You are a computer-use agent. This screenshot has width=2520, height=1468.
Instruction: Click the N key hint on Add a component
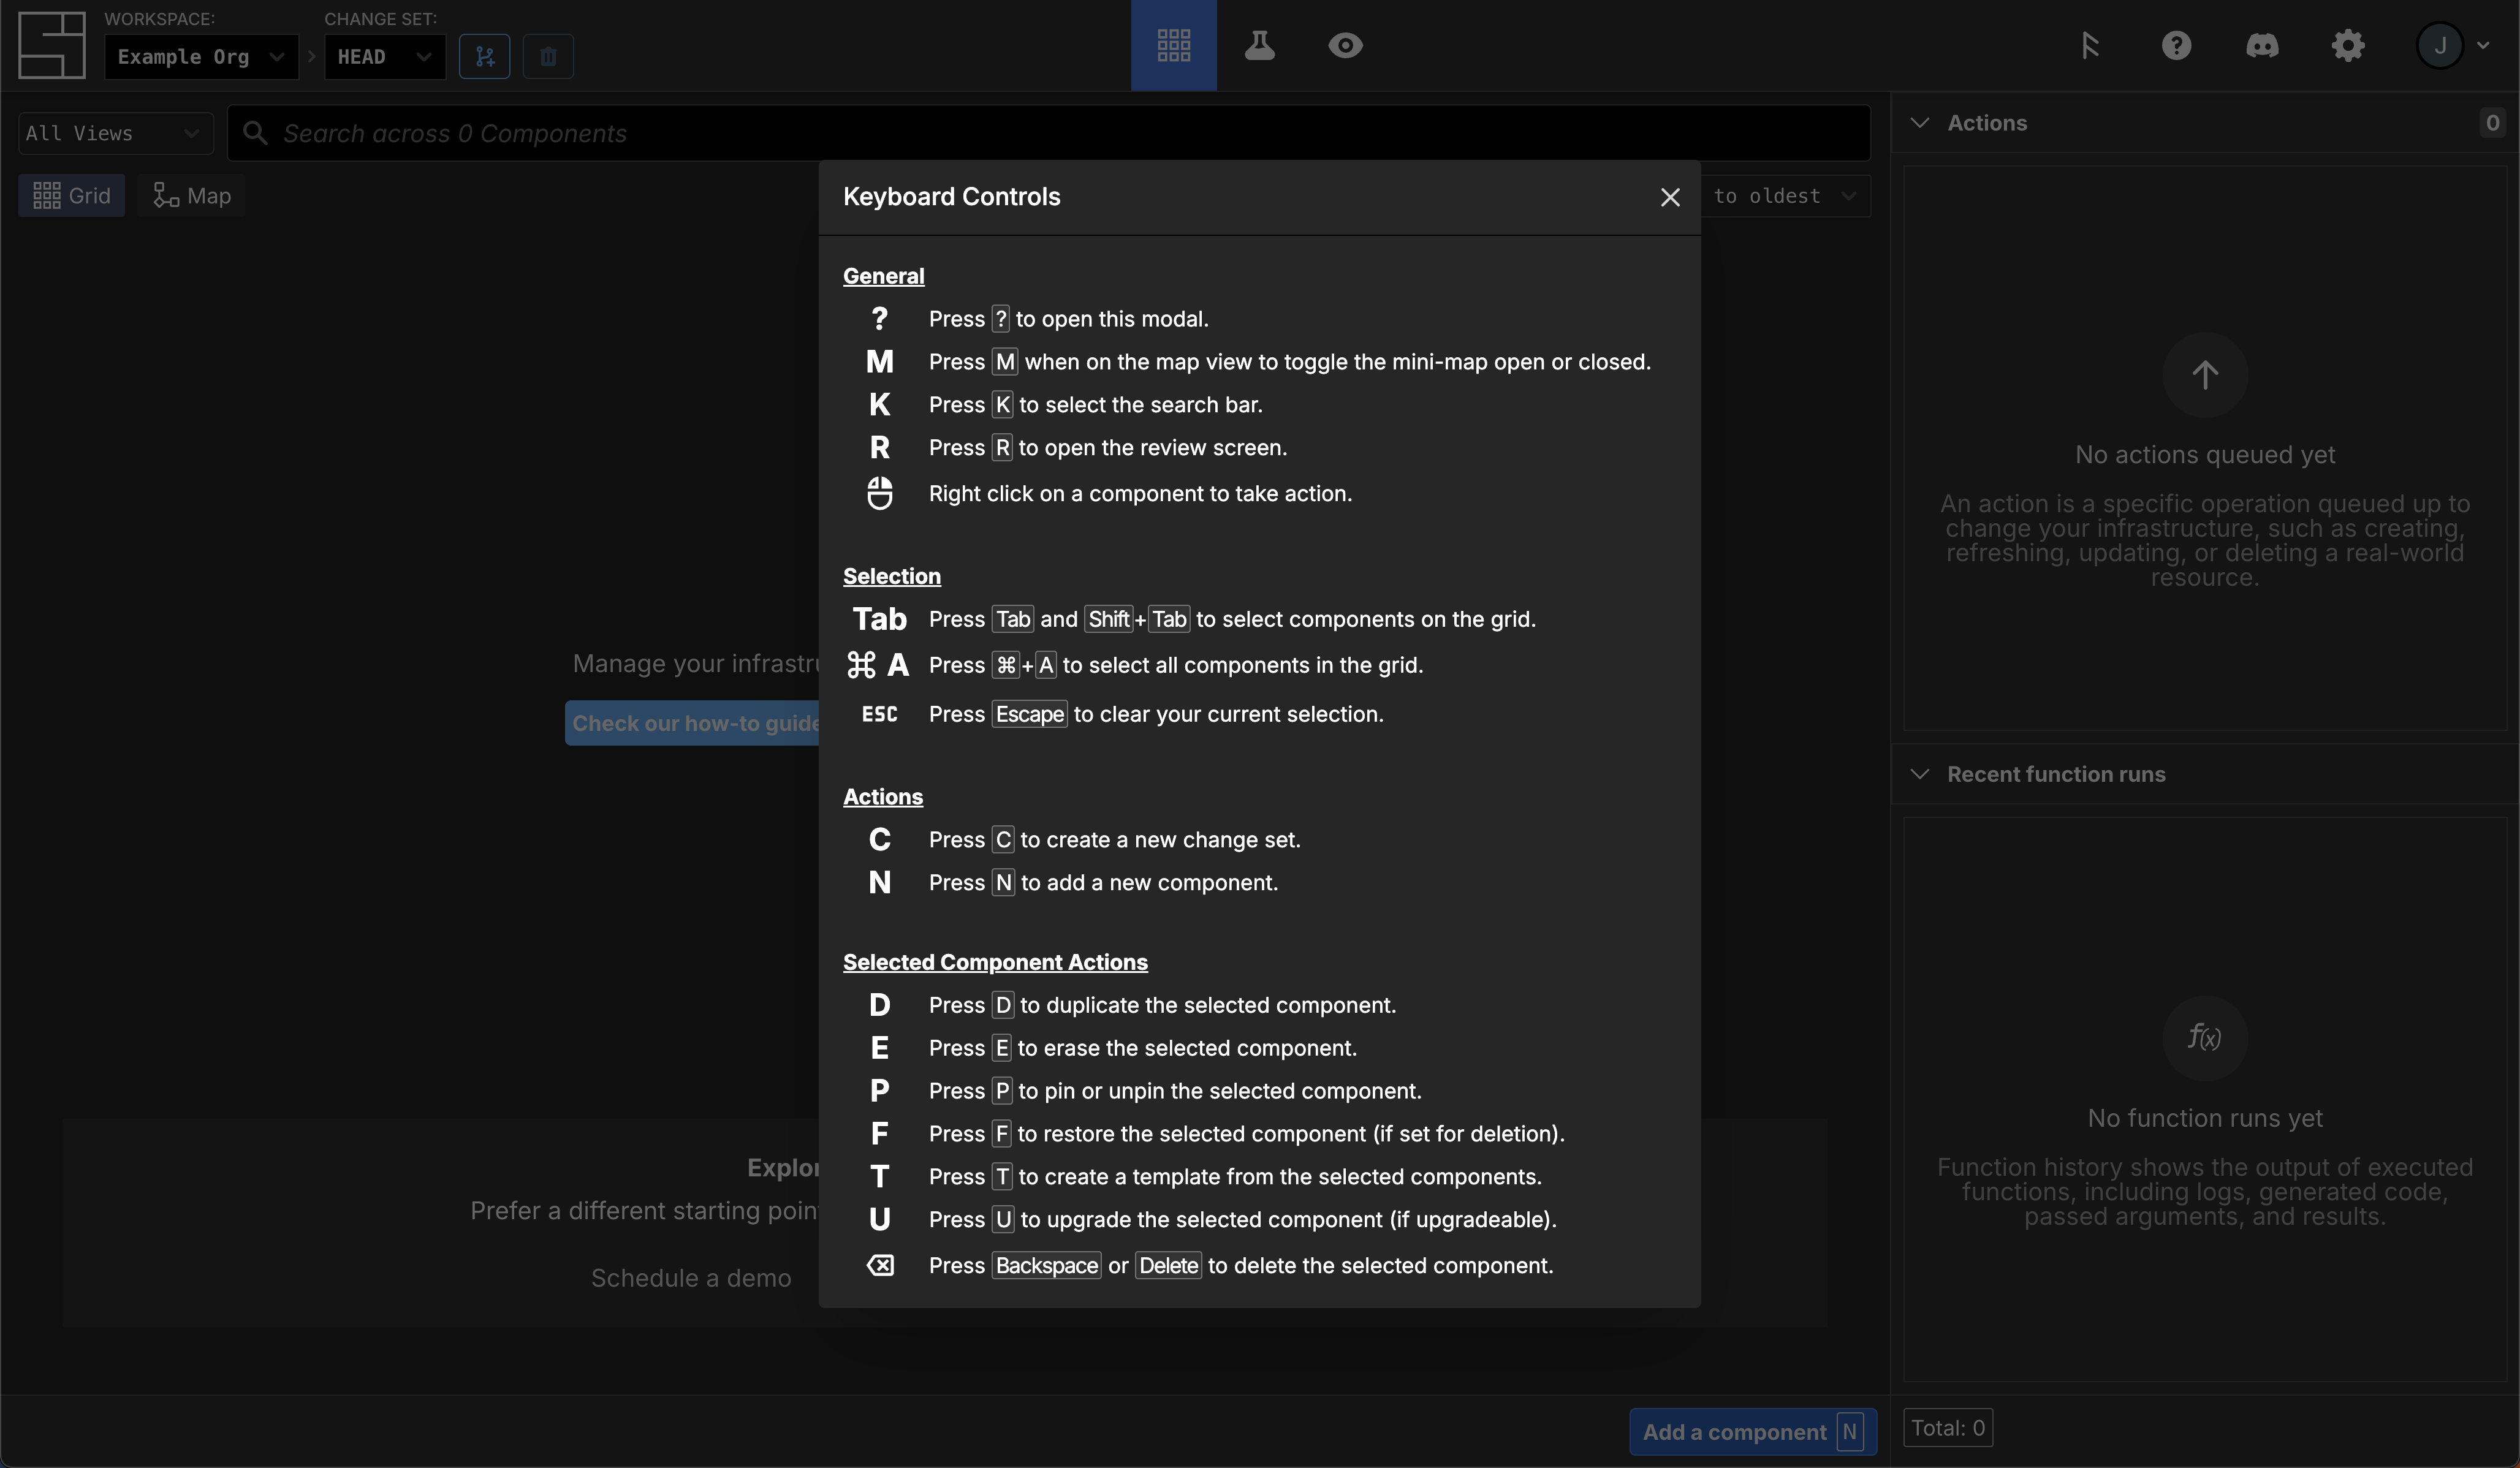[1850, 1432]
